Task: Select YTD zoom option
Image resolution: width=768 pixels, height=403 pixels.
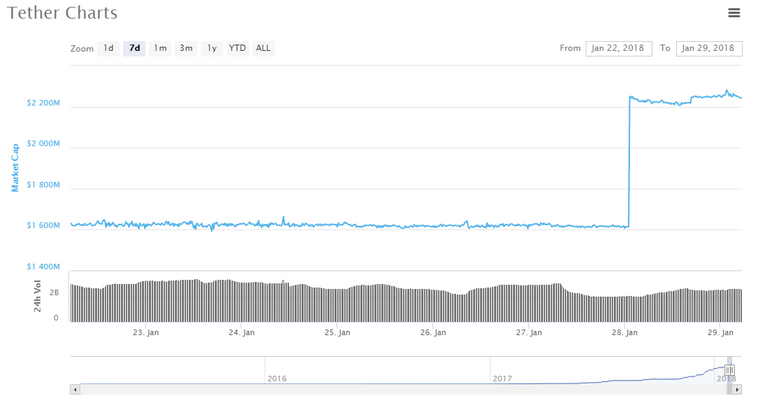Action: pyautogui.click(x=238, y=48)
